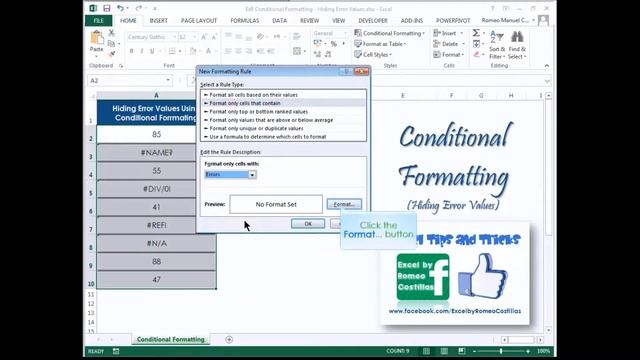
Task: Select 'Format only top or bottom ranked values'
Action: (x=283, y=111)
